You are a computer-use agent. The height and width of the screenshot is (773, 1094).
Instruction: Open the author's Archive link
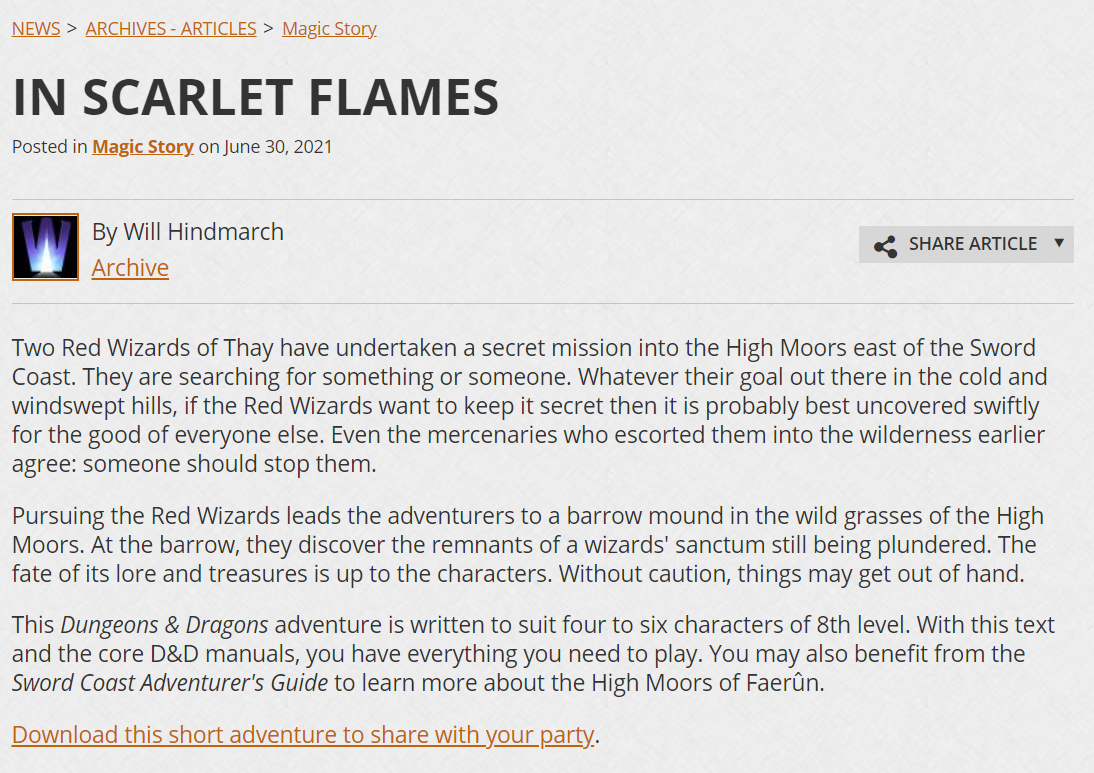point(130,268)
